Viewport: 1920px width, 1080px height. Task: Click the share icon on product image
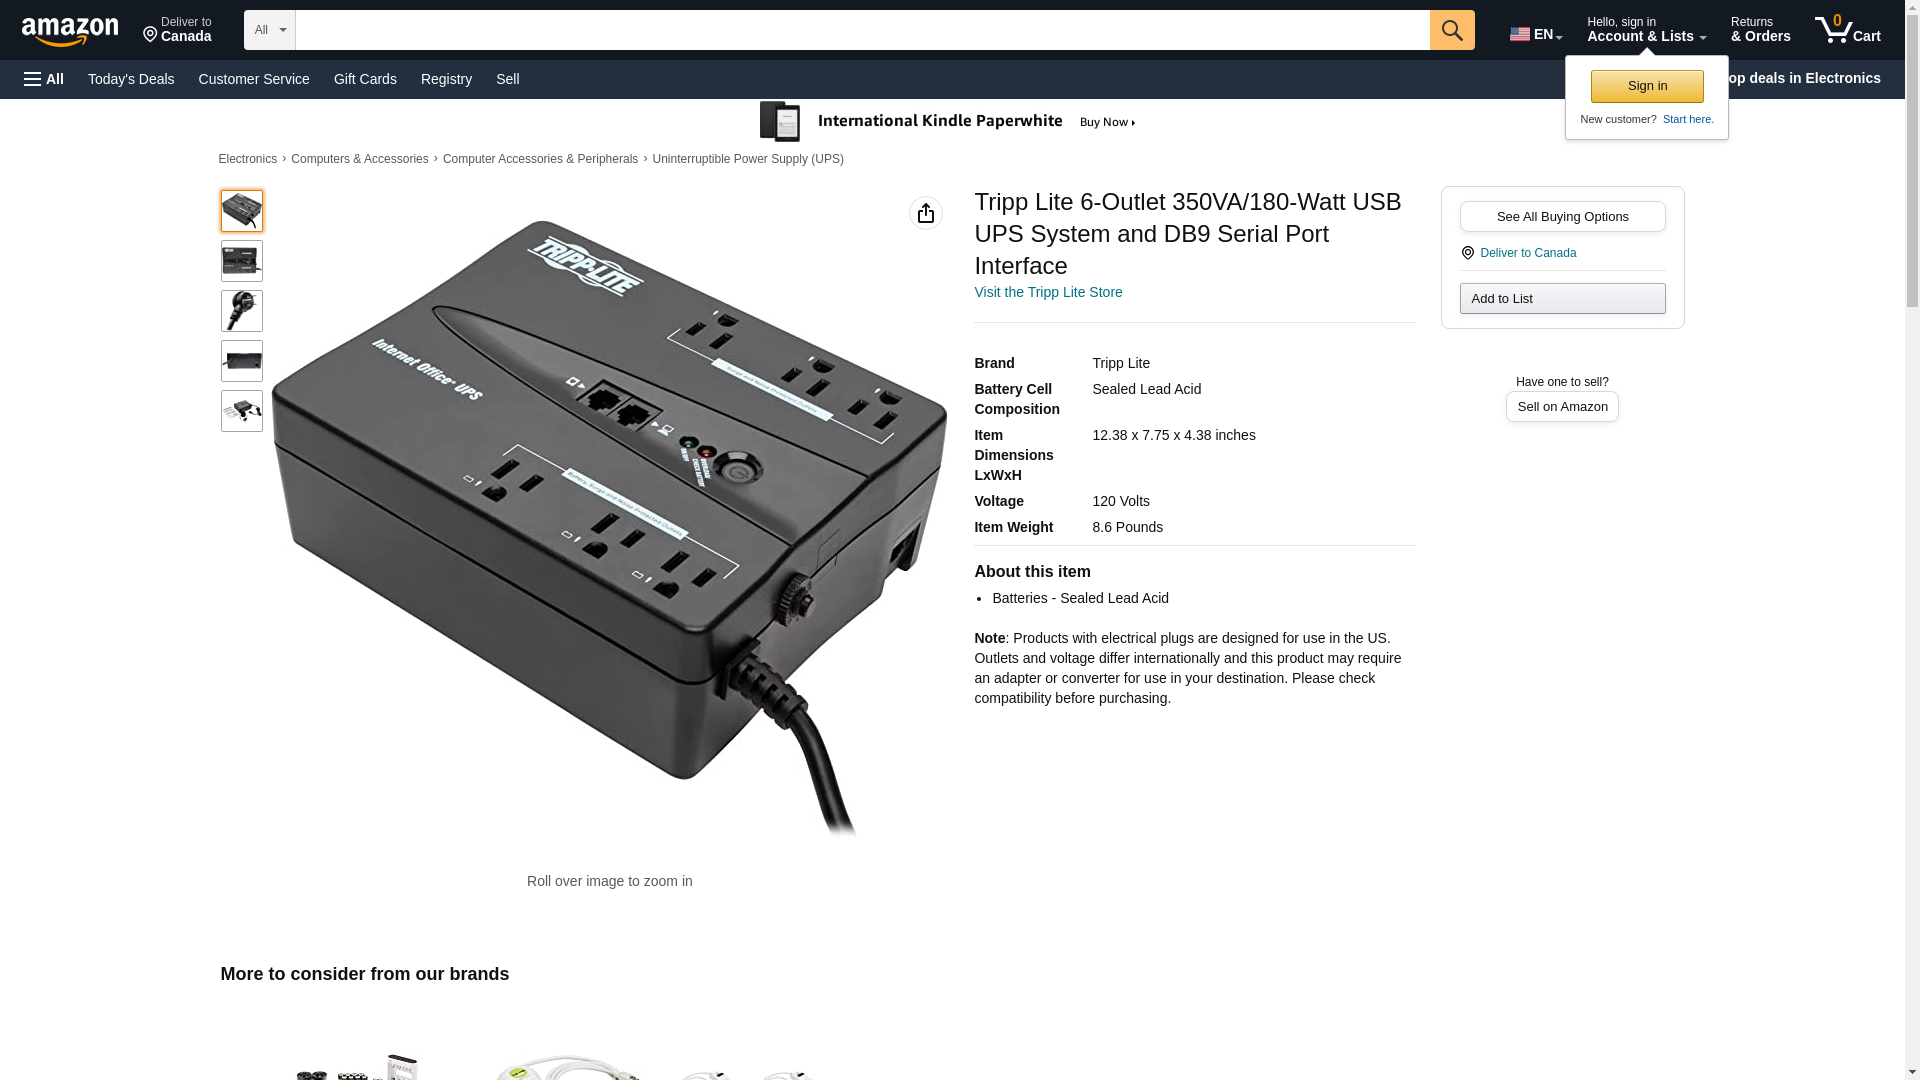click(x=925, y=213)
